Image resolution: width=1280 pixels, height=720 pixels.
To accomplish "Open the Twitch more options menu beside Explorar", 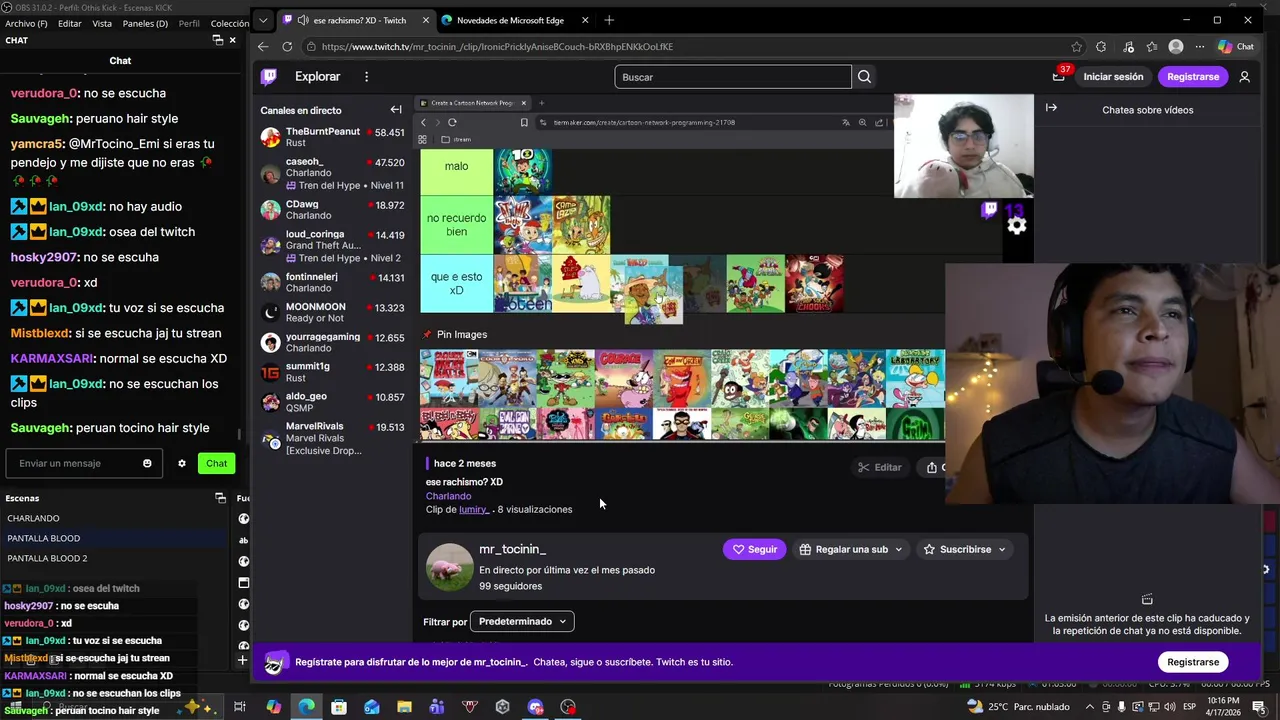I will [x=366, y=77].
